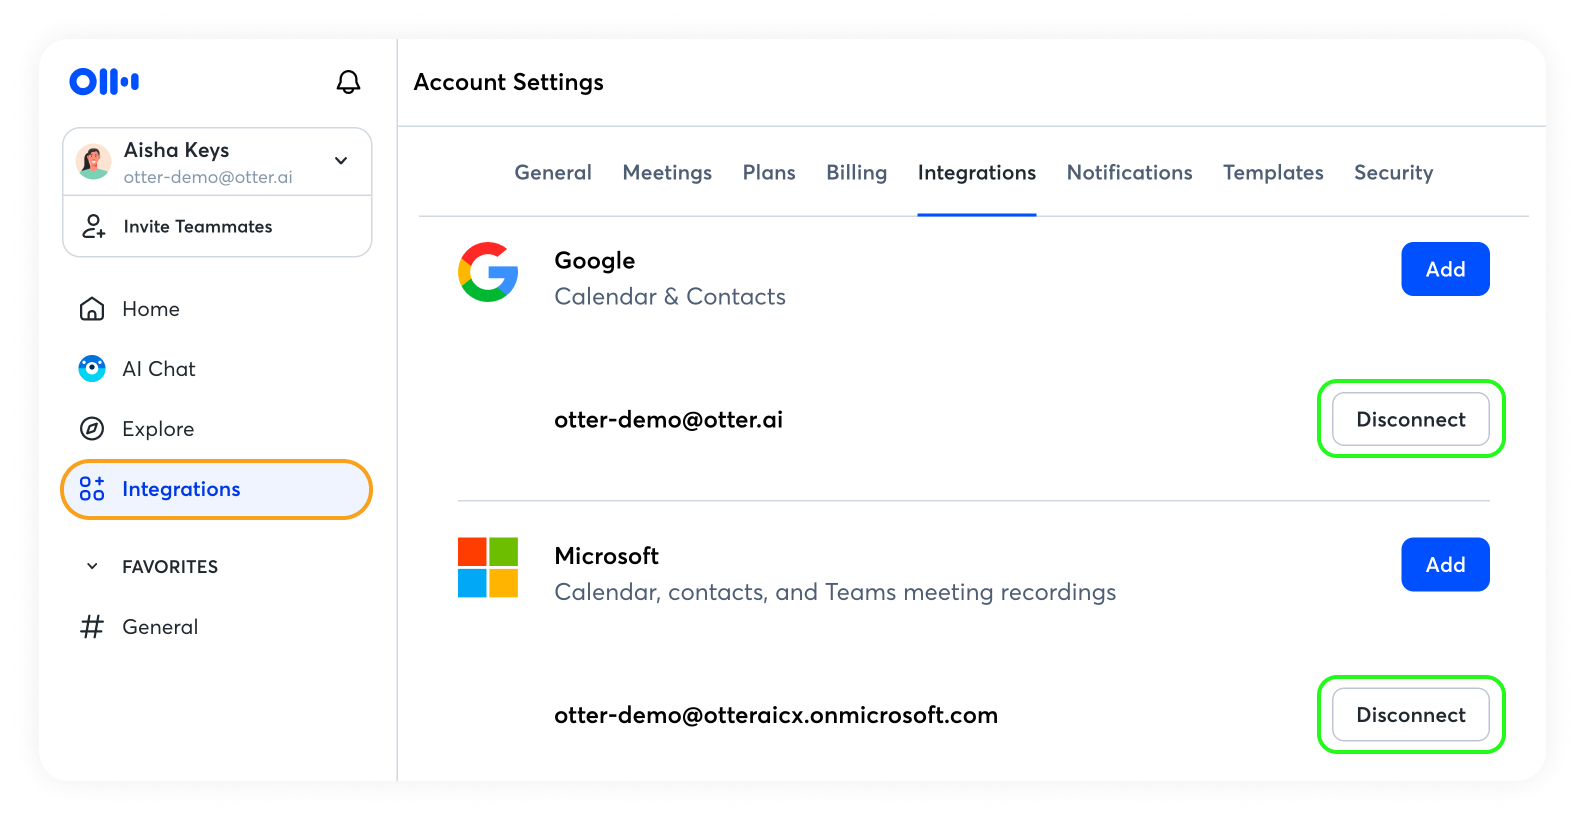Image resolution: width=1585 pixels, height=820 pixels.
Task: Open the General channel hashtag
Action: click(x=92, y=627)
